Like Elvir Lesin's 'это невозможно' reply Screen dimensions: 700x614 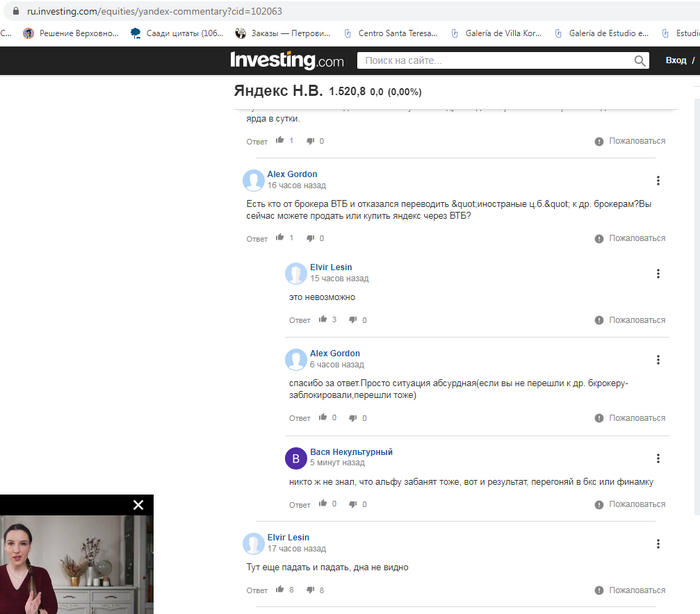click(323, 319)
